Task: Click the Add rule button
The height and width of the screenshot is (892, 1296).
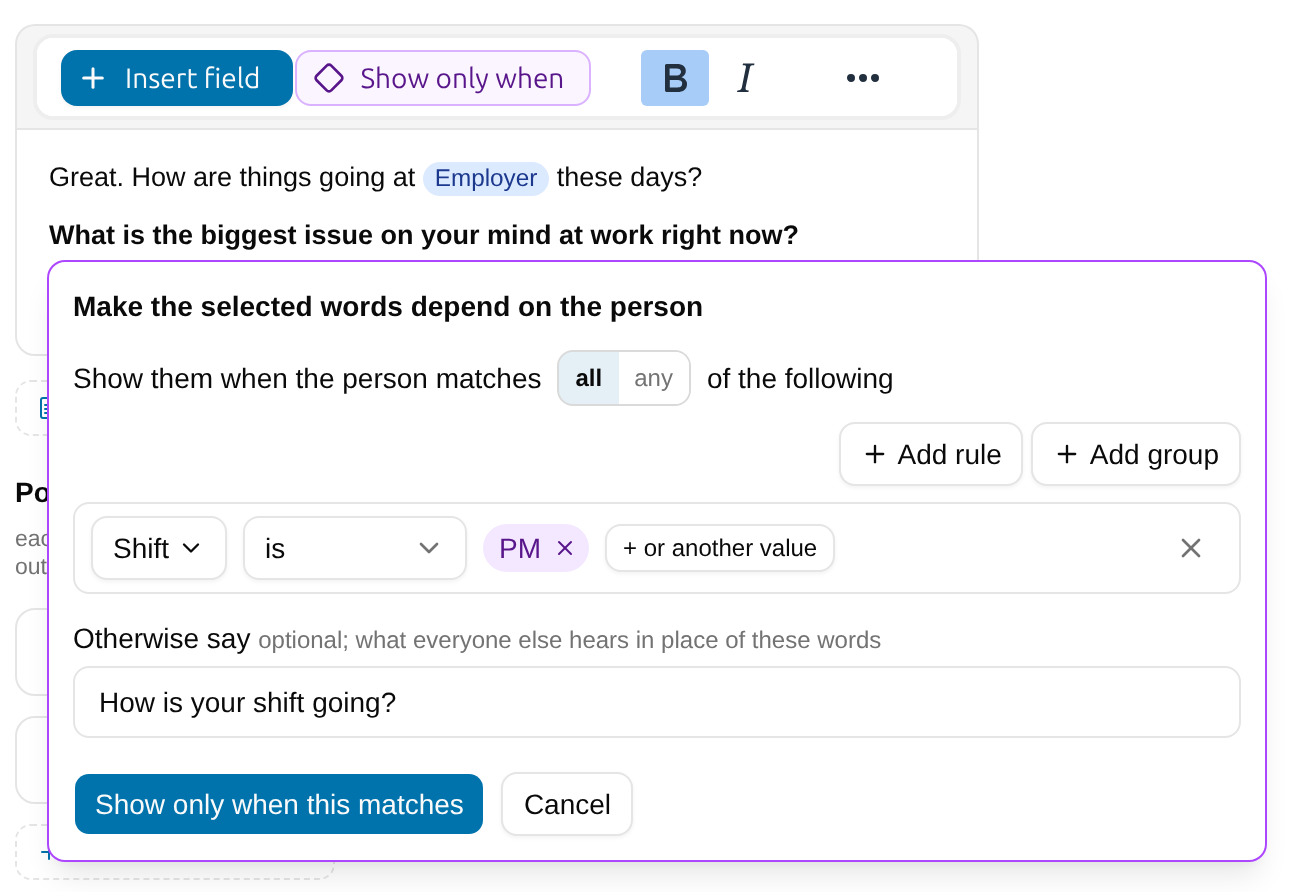Action: pos(931,454)
